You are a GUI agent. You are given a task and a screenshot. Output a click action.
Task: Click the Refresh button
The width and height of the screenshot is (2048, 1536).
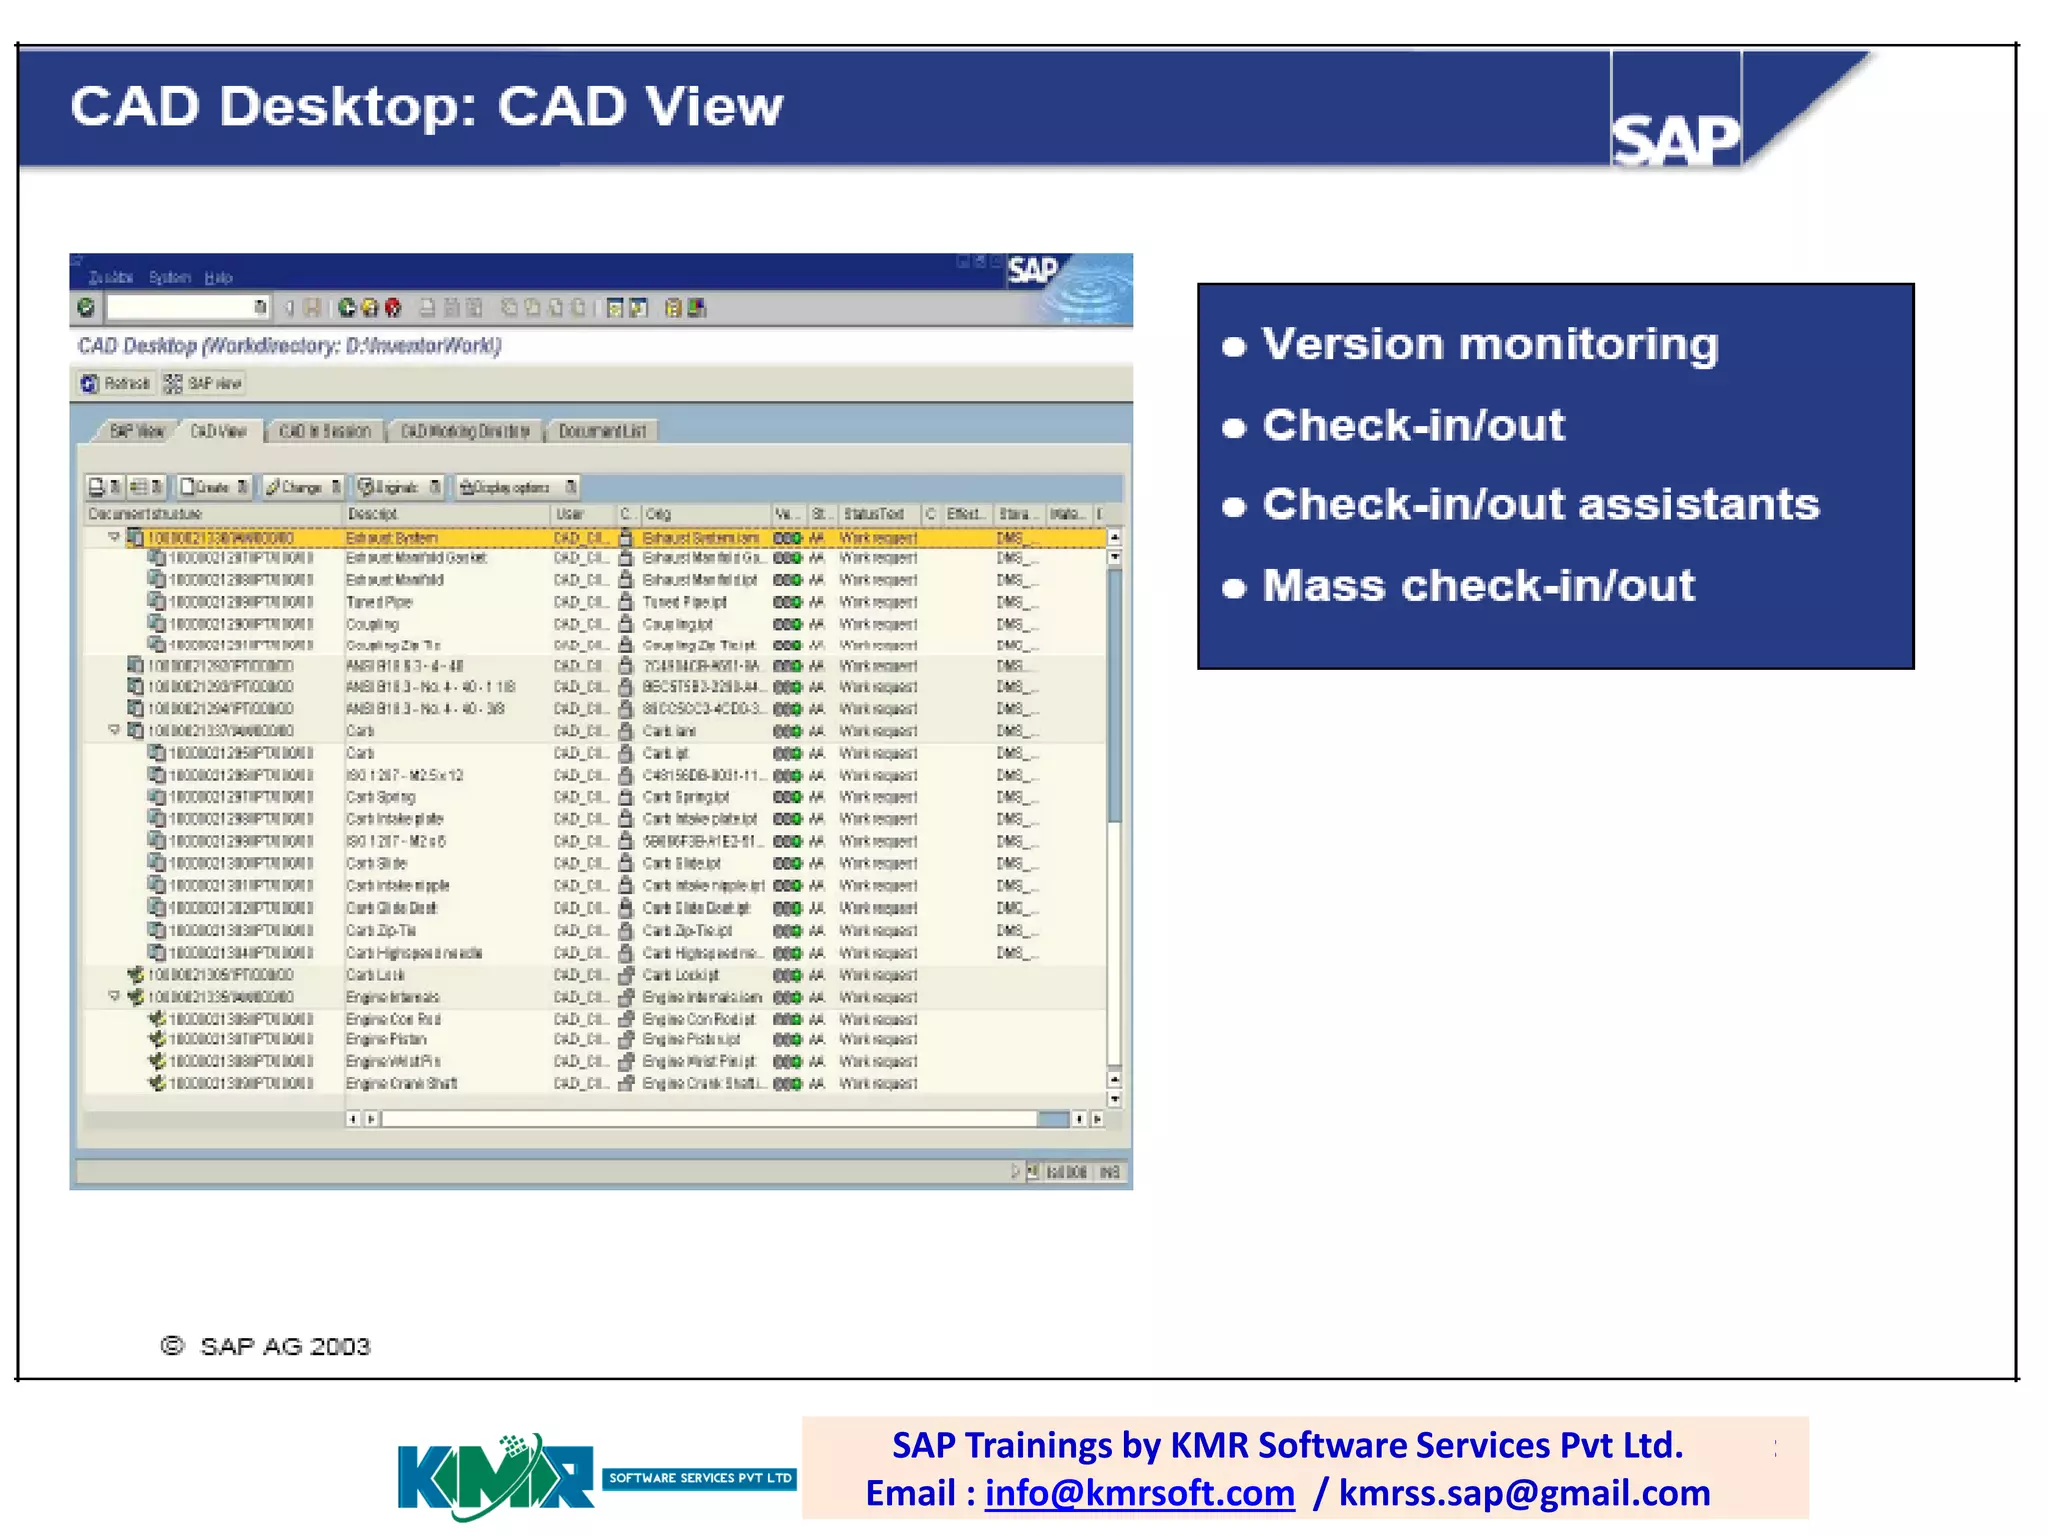coord(116,383)
